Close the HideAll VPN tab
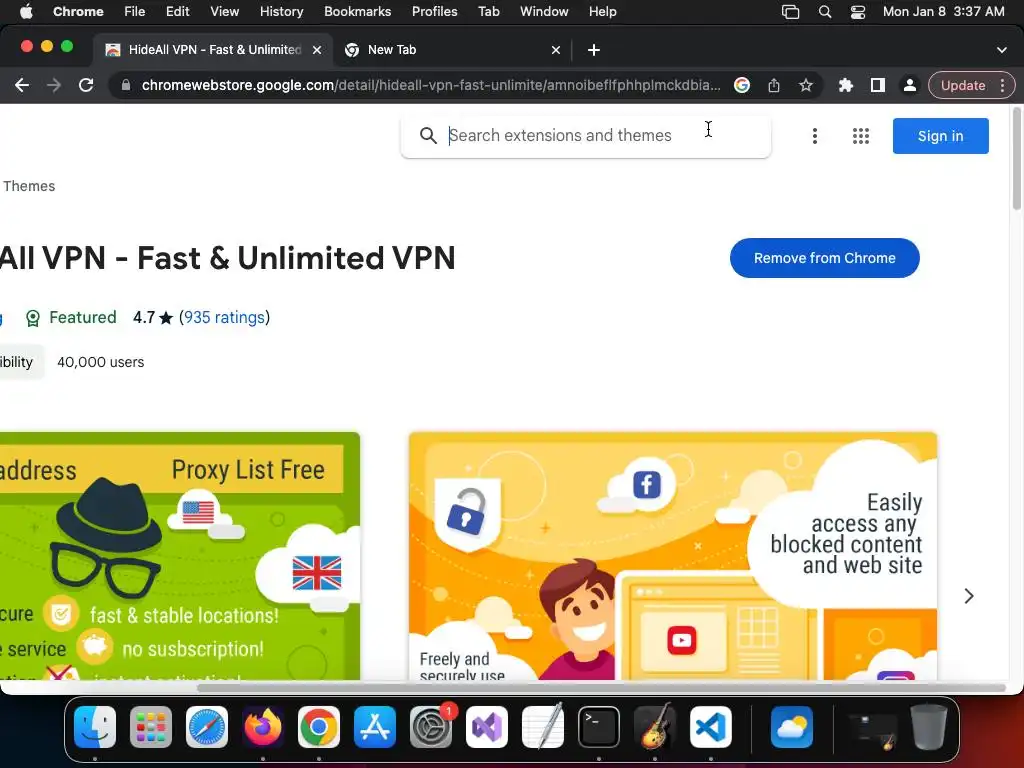Viewport: 1024px width, 768px height. (317, 50)
